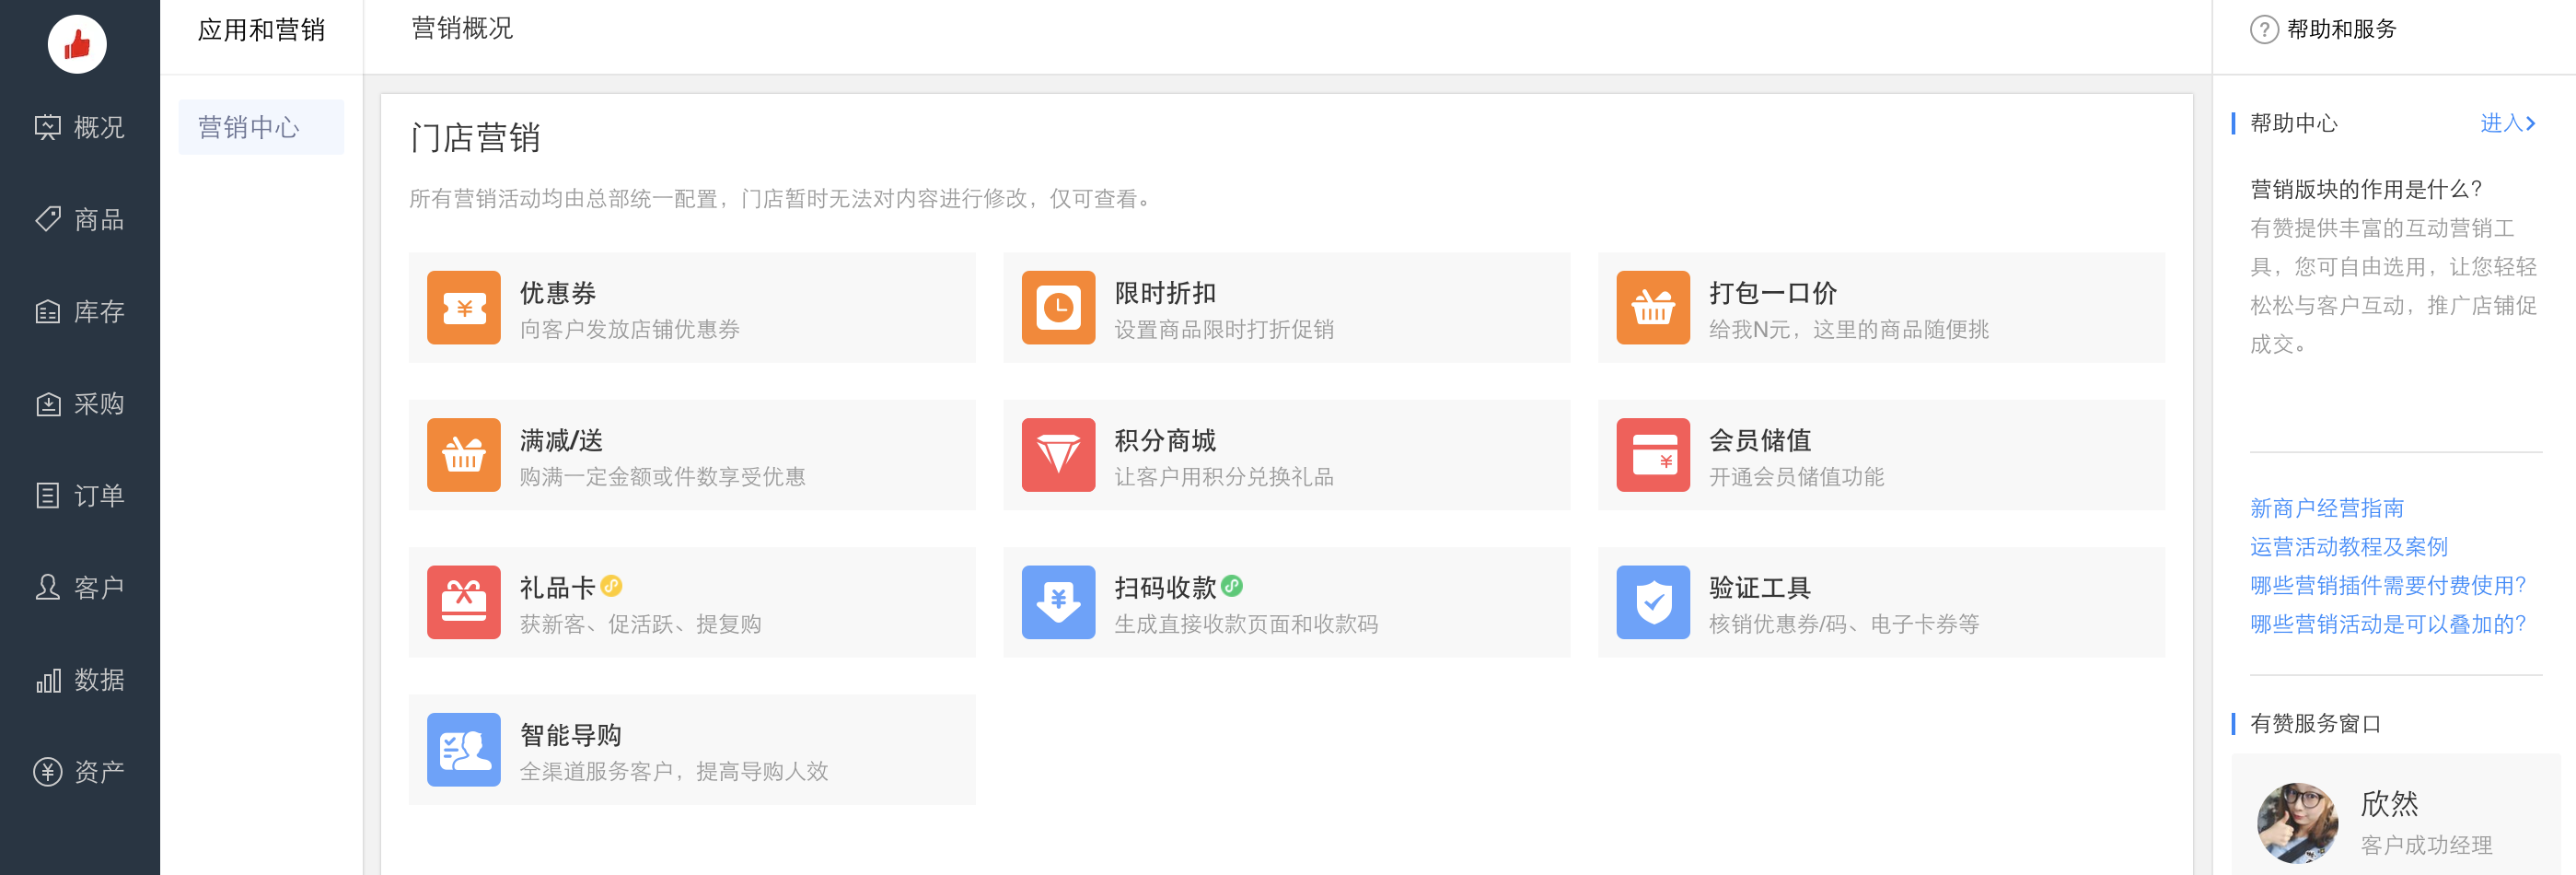The height and width of the screenshot is (875, 2576).
Task: Click the 礼品卡 gift icon
Action: click(464, 602)
